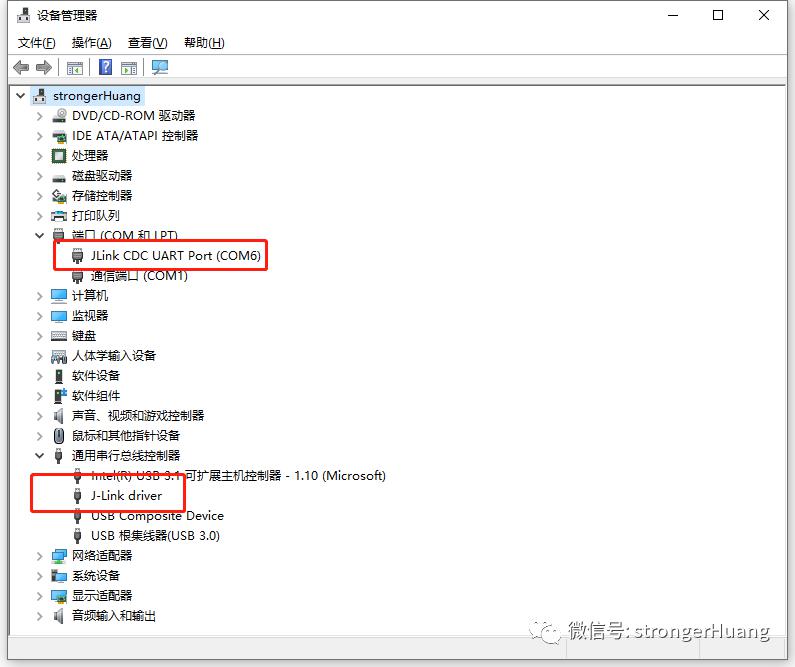
Task: Expand the 处理器 category
Action: 40,156
